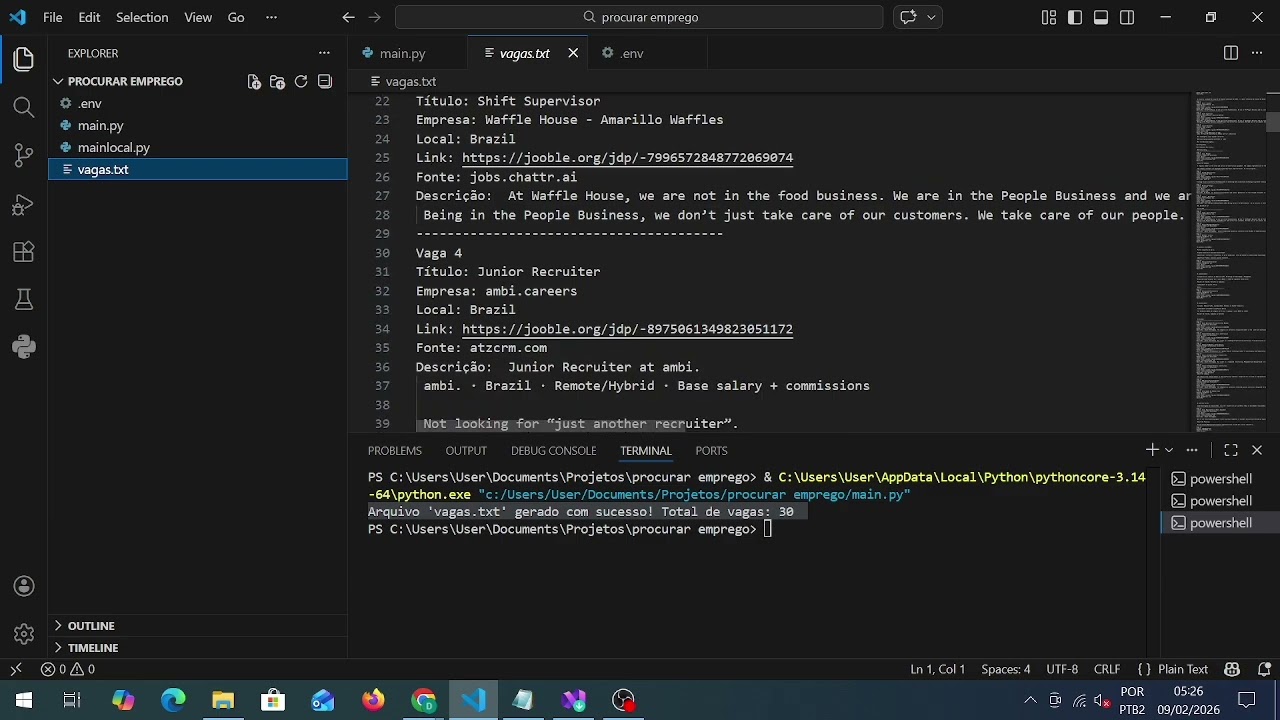The image size is (1280, 720).
Task: Change the CRLF end of line
Action: point(1107,669)
